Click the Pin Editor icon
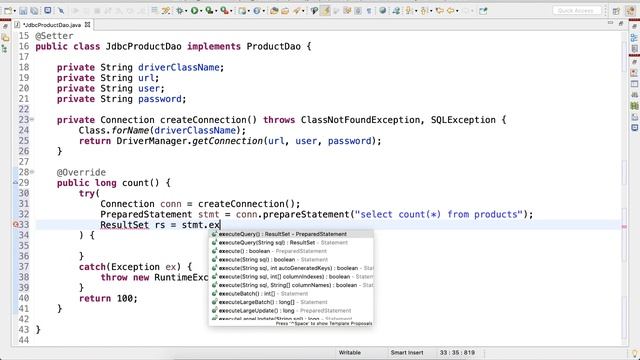The image size is (640, 360). coord(483,11)
